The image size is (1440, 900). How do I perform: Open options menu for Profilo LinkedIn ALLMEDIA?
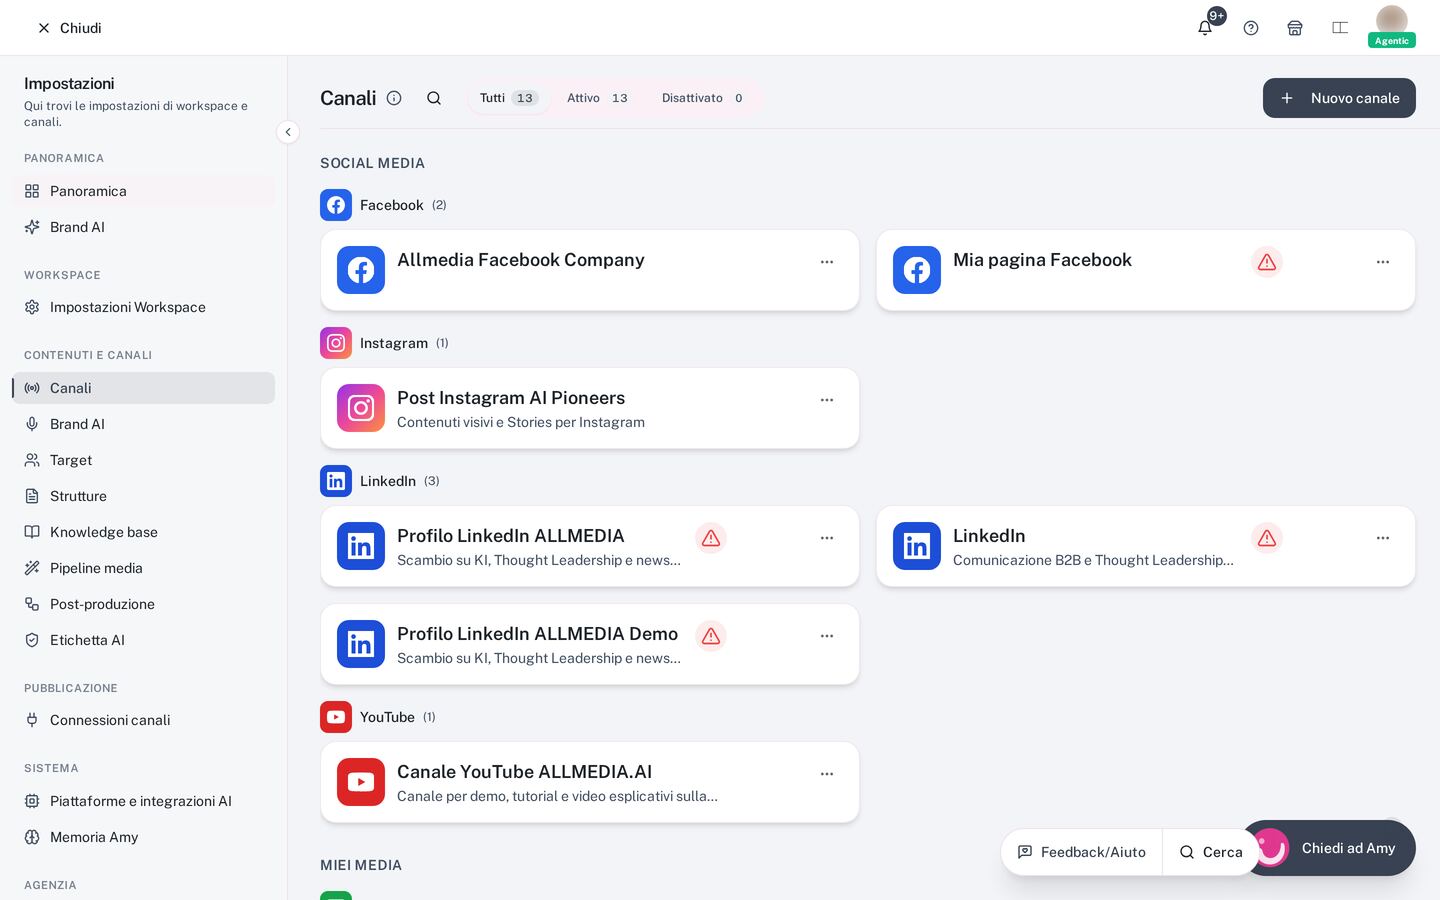pos(827,538)
